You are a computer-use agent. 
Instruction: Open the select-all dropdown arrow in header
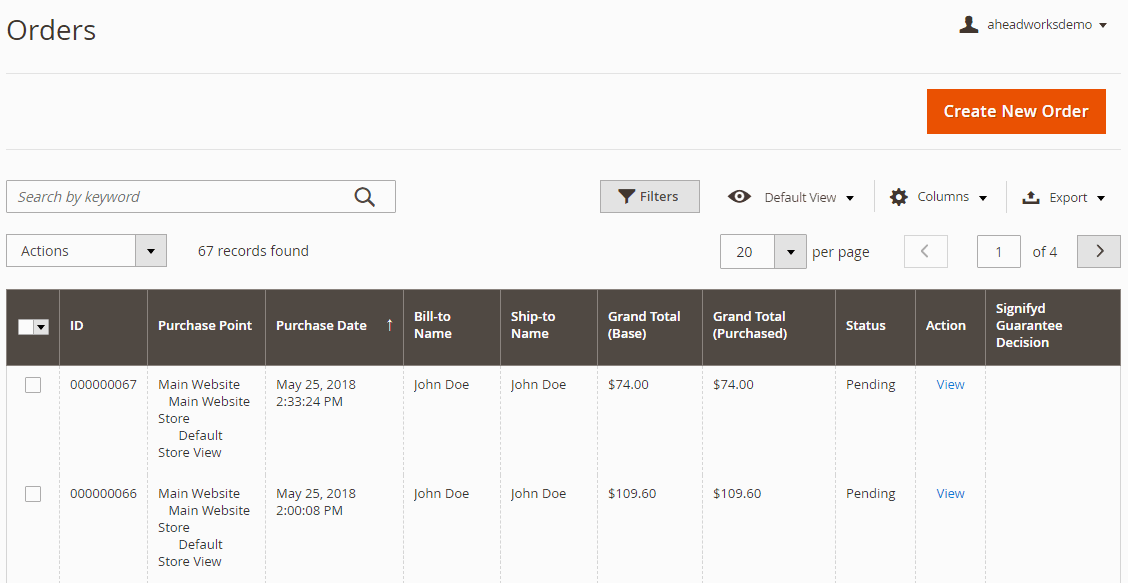[x=42, y=327]
